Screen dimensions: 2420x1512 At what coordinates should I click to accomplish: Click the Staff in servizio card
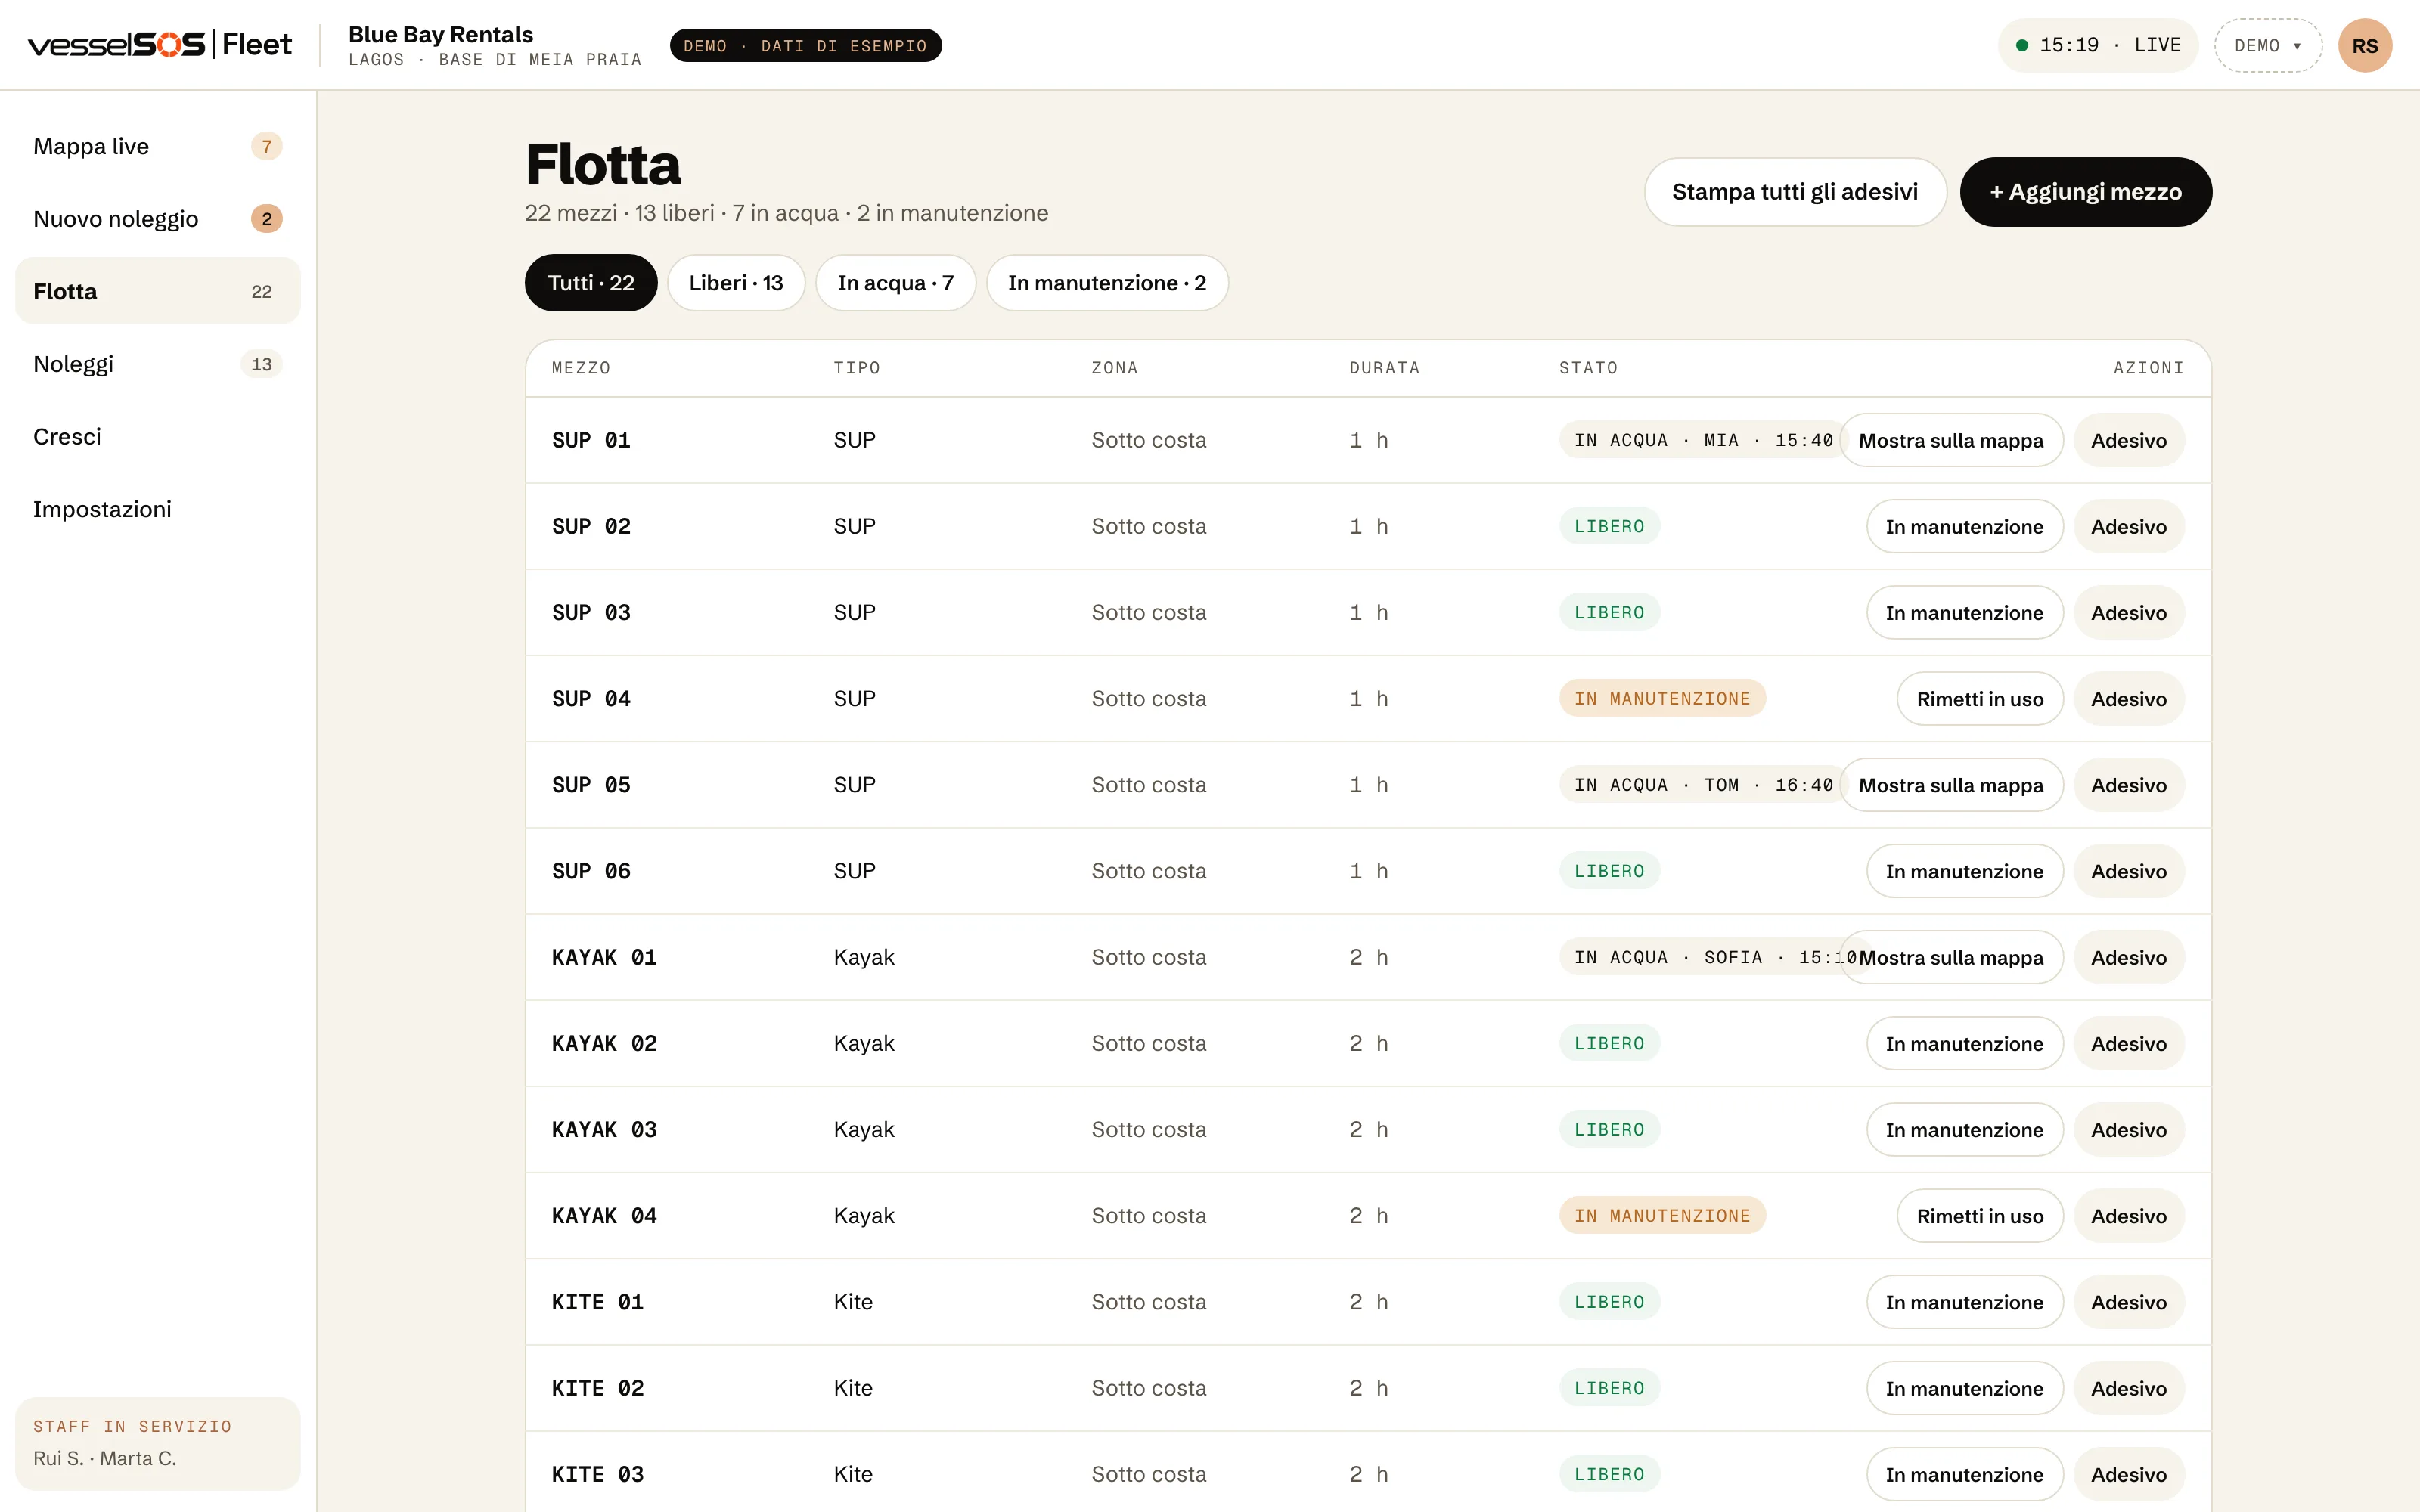(x=158, y=1443)
